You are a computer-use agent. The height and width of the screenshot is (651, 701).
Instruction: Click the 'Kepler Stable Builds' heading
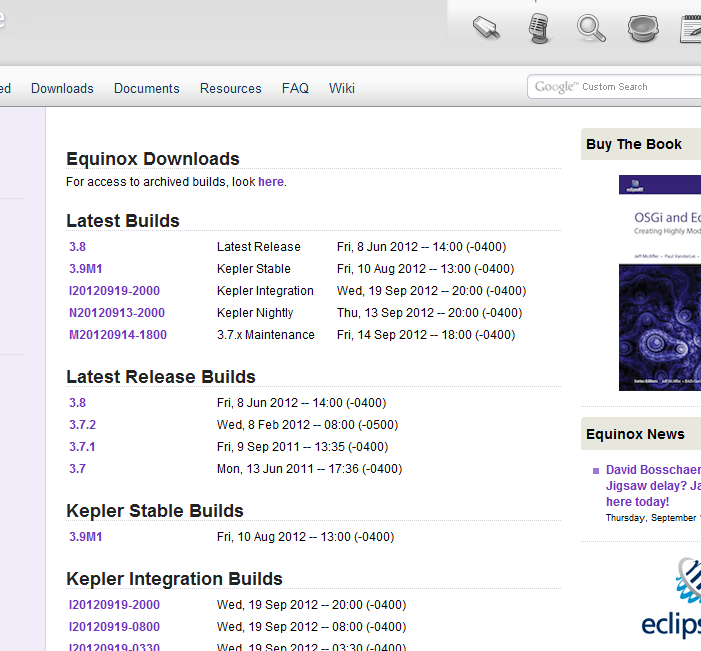pyautogui.click(x=155, y=511)
